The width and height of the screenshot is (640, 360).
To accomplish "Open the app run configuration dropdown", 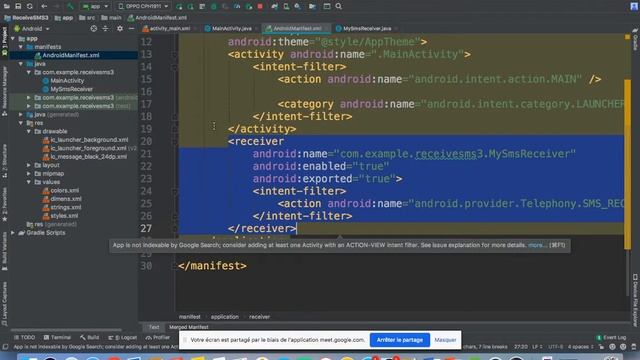I will (x=95, y=6).
